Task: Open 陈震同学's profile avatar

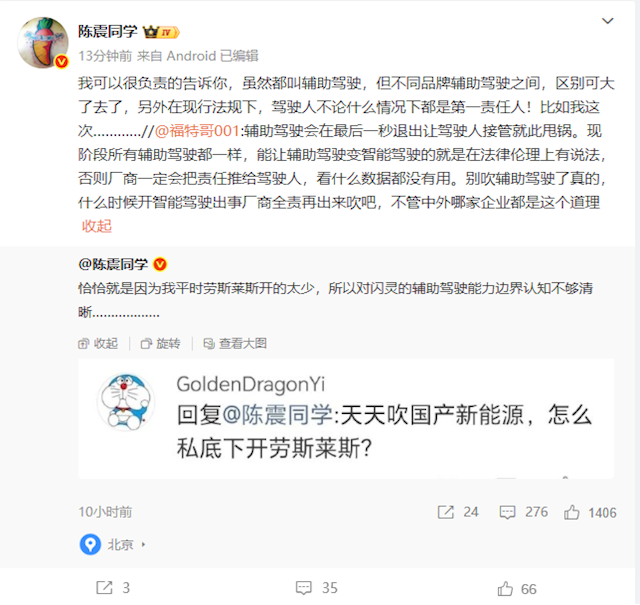Action: click(x=43, y=42)
